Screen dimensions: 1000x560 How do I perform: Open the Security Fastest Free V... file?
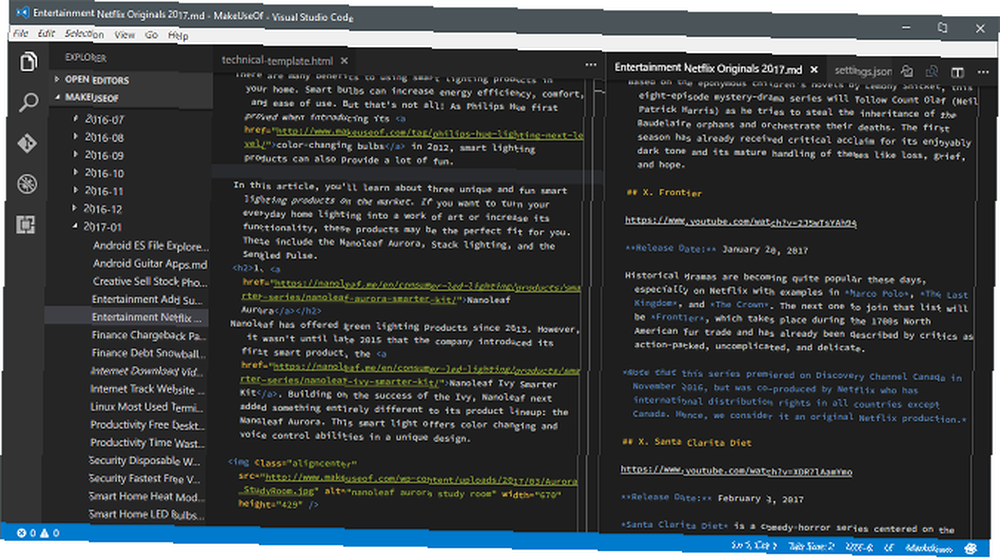[x=144, y=478]
